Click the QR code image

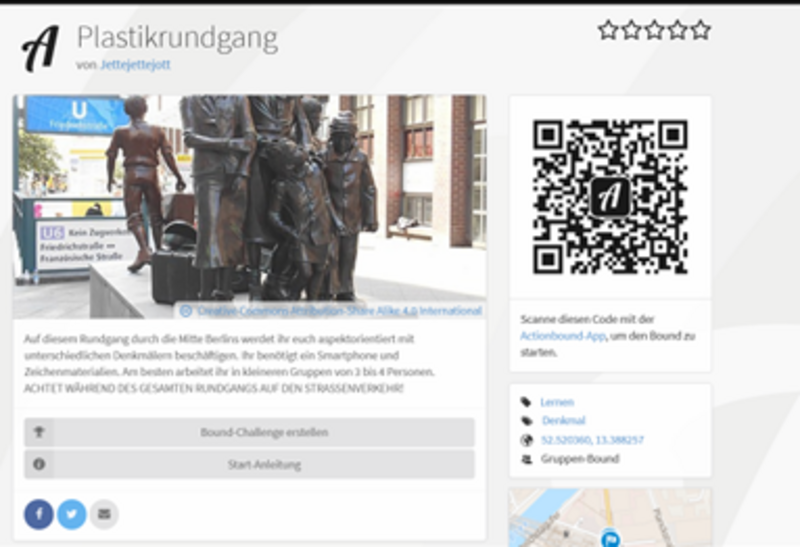[610, 196]
